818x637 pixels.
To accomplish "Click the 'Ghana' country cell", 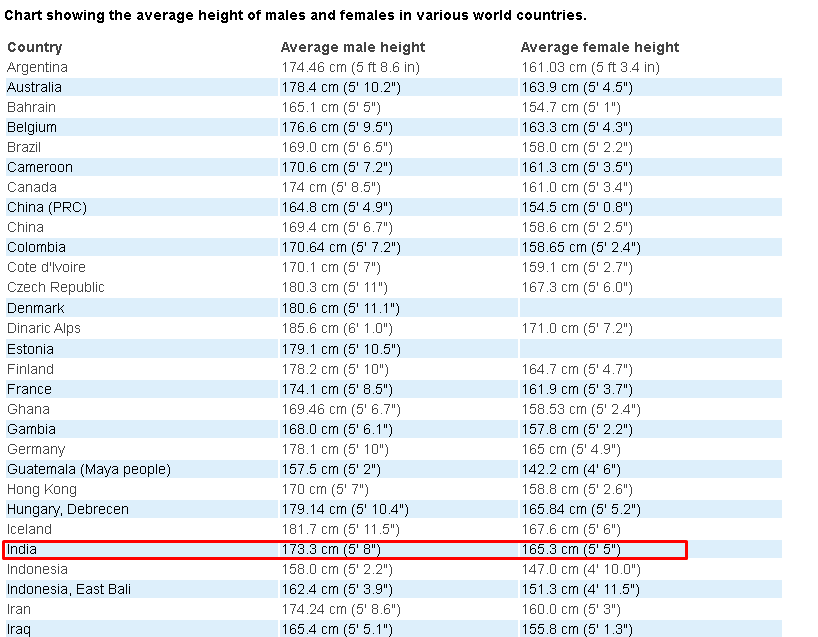I will pyautogui.click(x=28, y=409).
